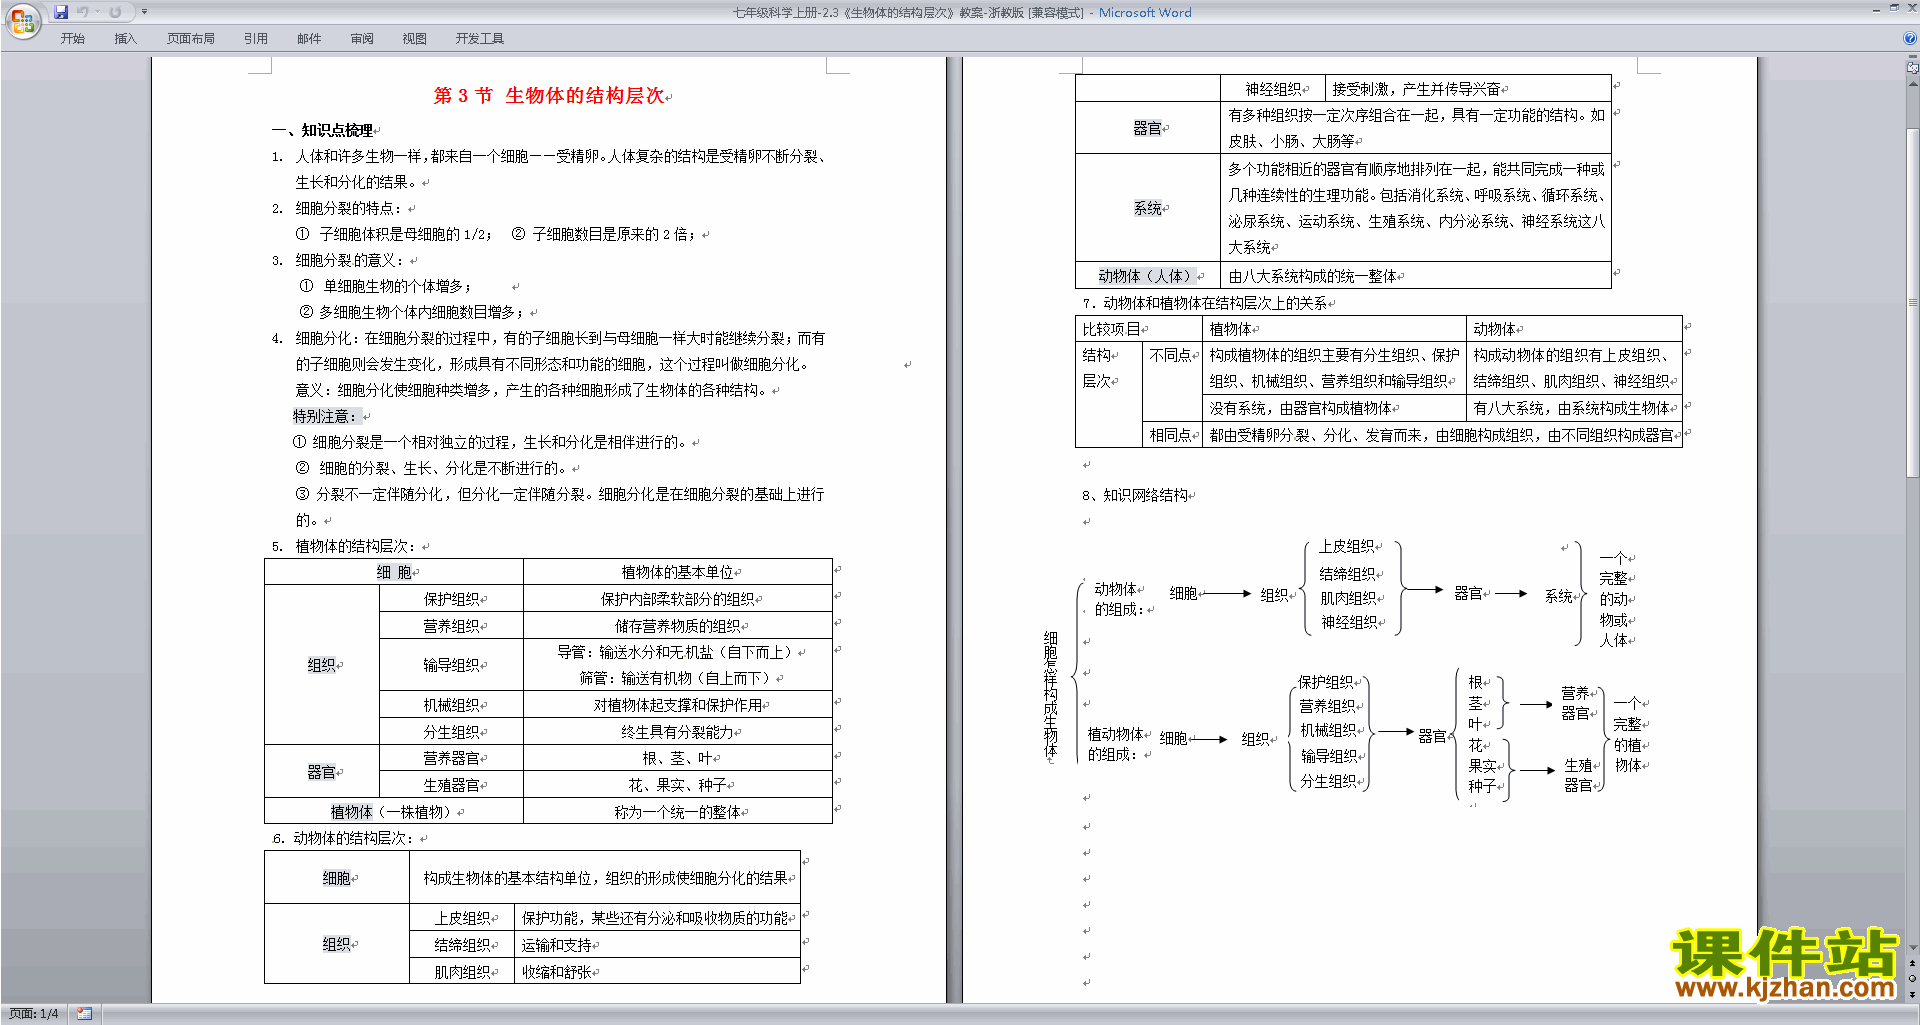This screenshot has height=1025, width=1920.
Task: Click the 植物体（一株植物） table cell
Action: point(394,812)
